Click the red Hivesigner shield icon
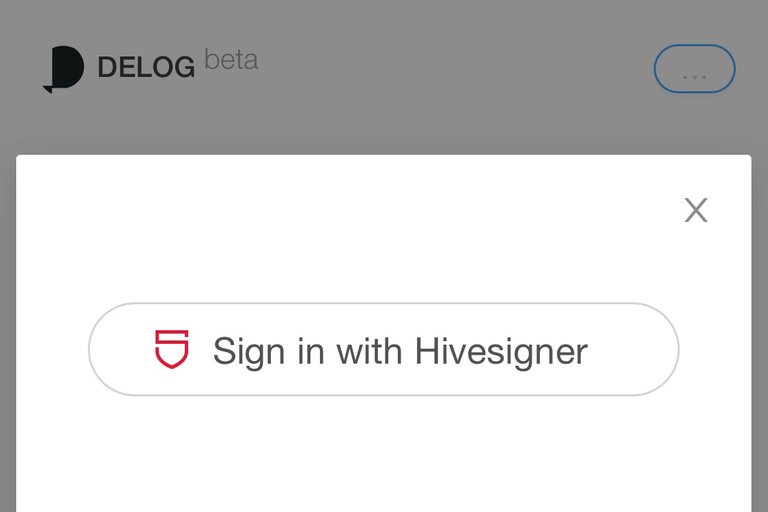768x512 pixels. [171, 349]
